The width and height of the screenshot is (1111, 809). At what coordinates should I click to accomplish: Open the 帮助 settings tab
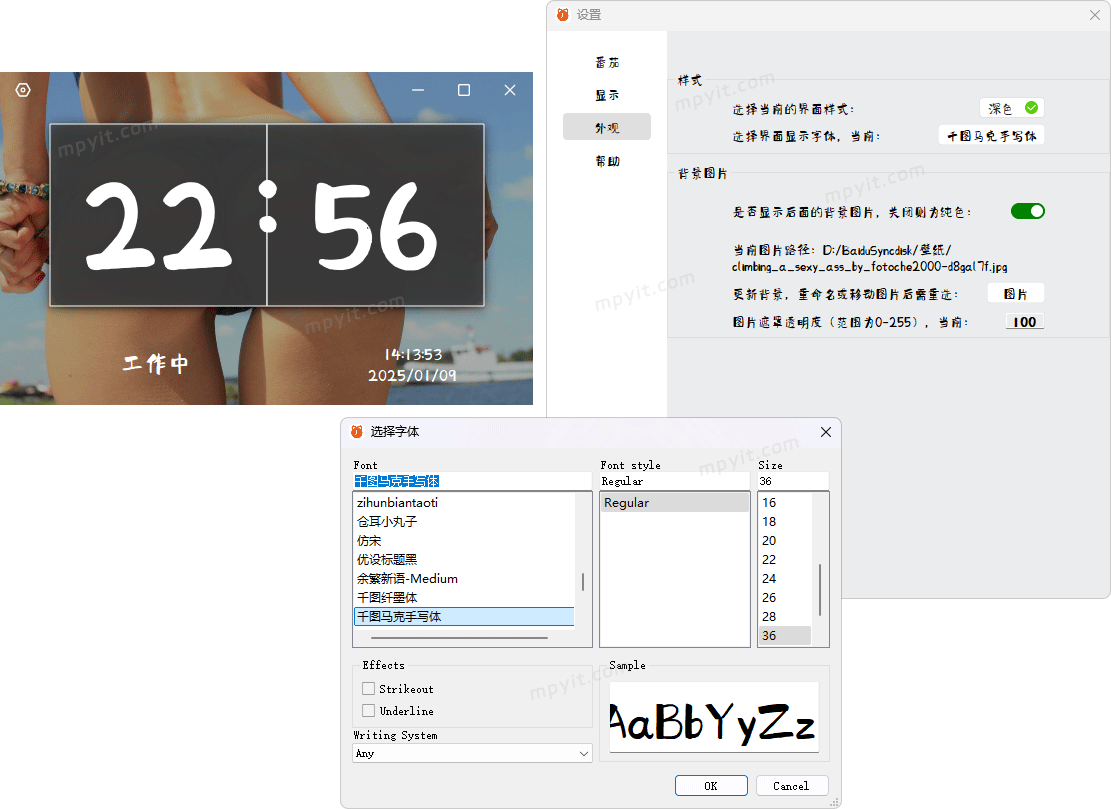pyautogui.click(x=607, y=161)
